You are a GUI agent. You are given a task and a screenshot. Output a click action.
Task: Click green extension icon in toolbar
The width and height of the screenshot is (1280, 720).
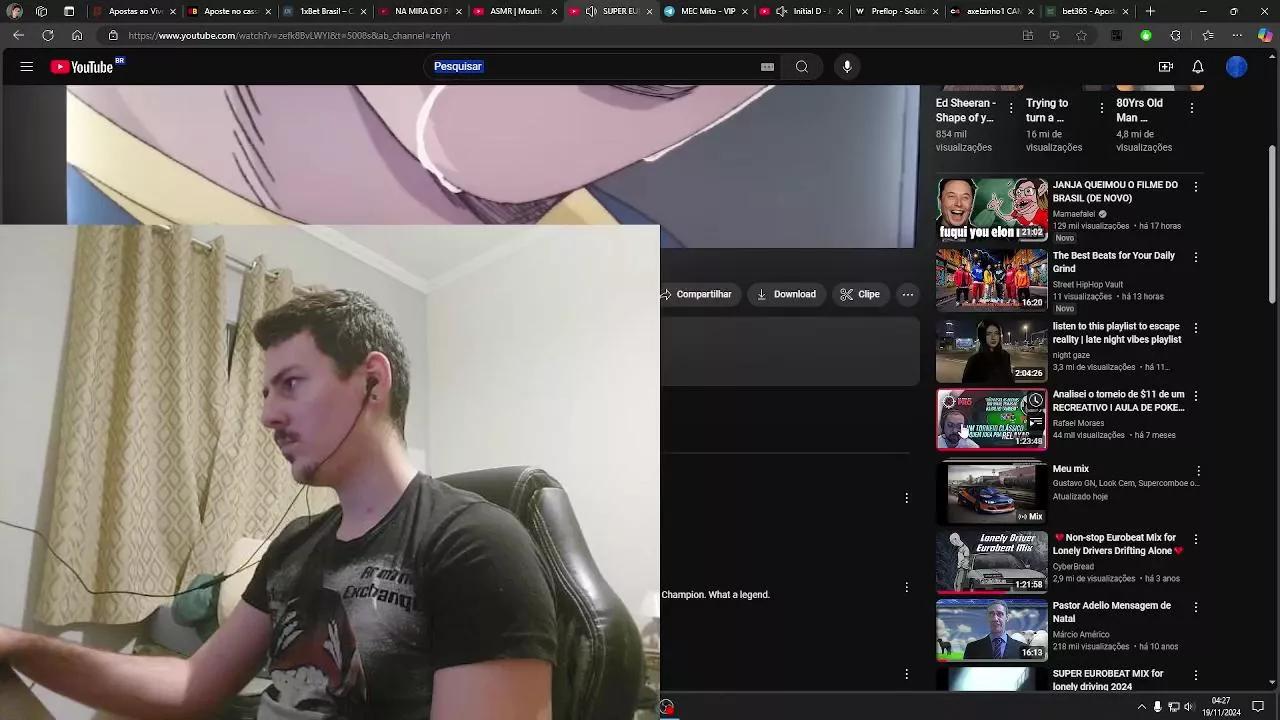tap(1146, 35)
